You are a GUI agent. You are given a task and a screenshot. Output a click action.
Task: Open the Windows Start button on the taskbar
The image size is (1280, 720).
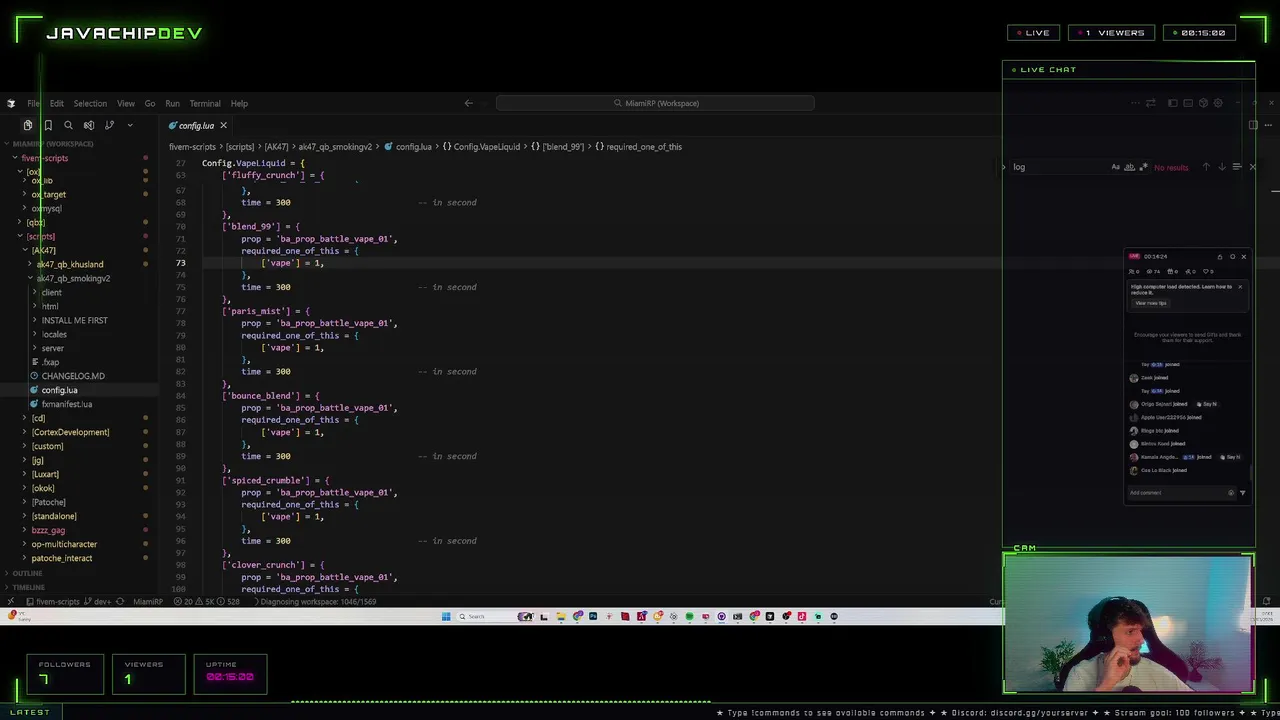tap(446, 616)
